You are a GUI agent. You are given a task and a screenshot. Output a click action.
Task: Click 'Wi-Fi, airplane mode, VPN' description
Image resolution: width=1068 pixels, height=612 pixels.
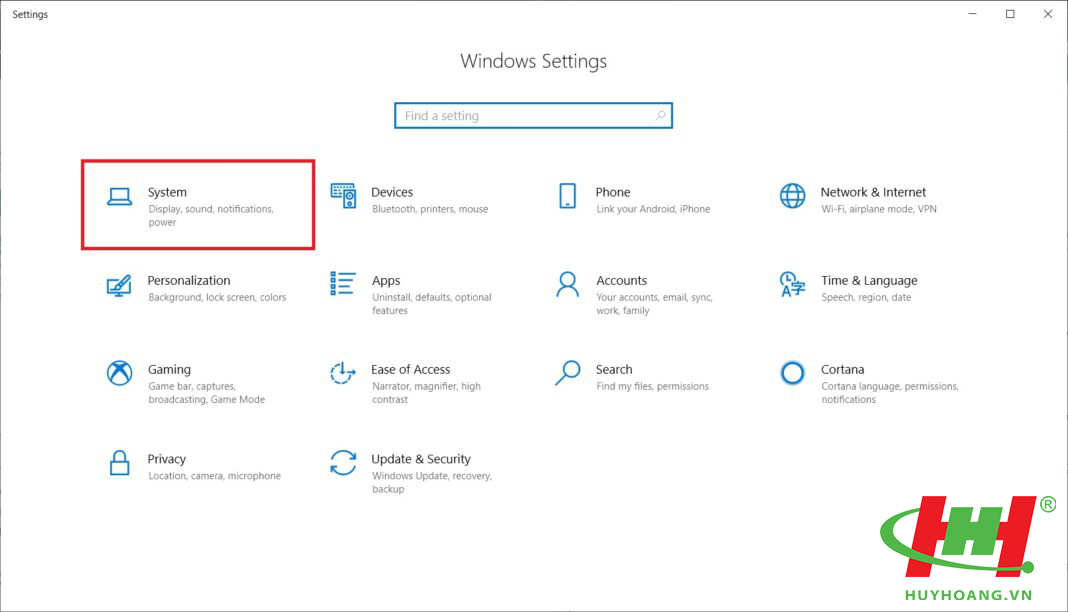[x=879, y=209]
